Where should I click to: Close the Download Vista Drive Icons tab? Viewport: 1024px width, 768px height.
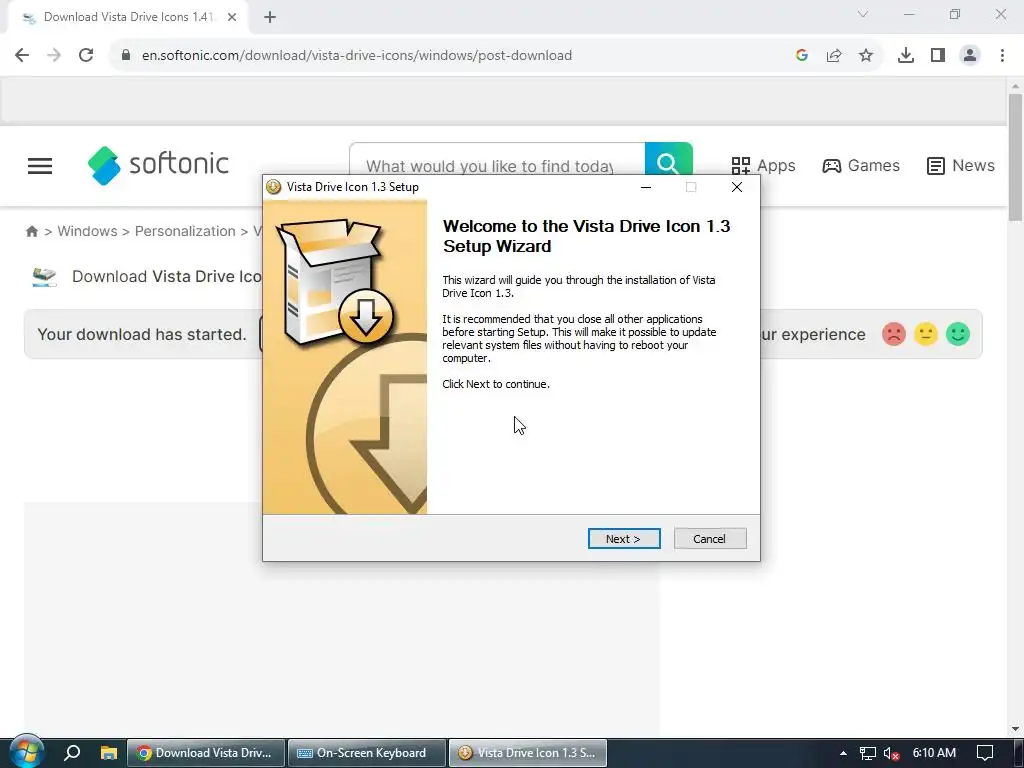(x=232, y=17)
